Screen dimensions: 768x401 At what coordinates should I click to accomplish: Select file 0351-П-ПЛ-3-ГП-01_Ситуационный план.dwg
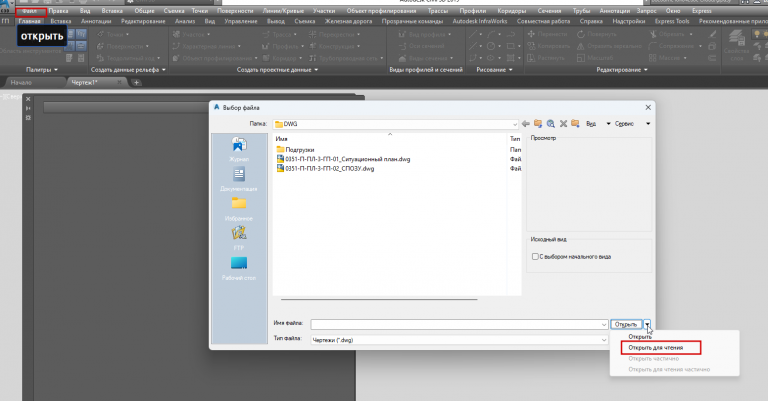click(x=343, y=159)
